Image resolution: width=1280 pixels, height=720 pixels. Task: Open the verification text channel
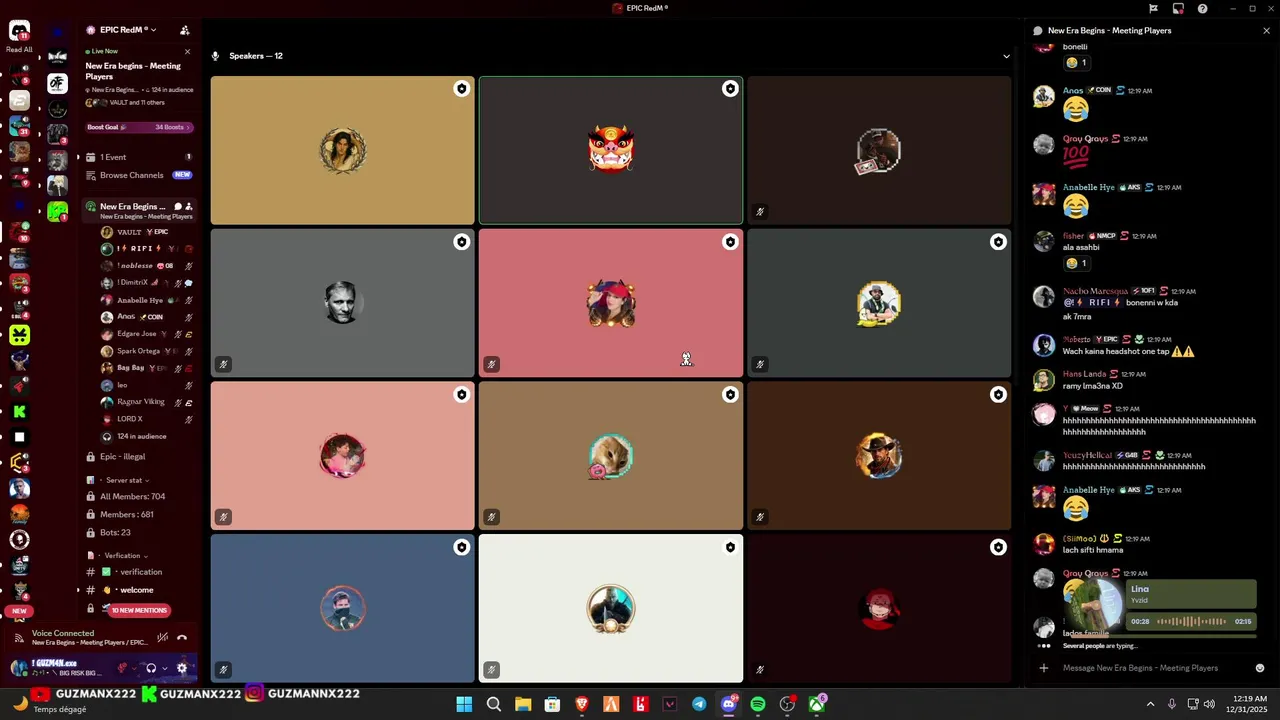139,572
